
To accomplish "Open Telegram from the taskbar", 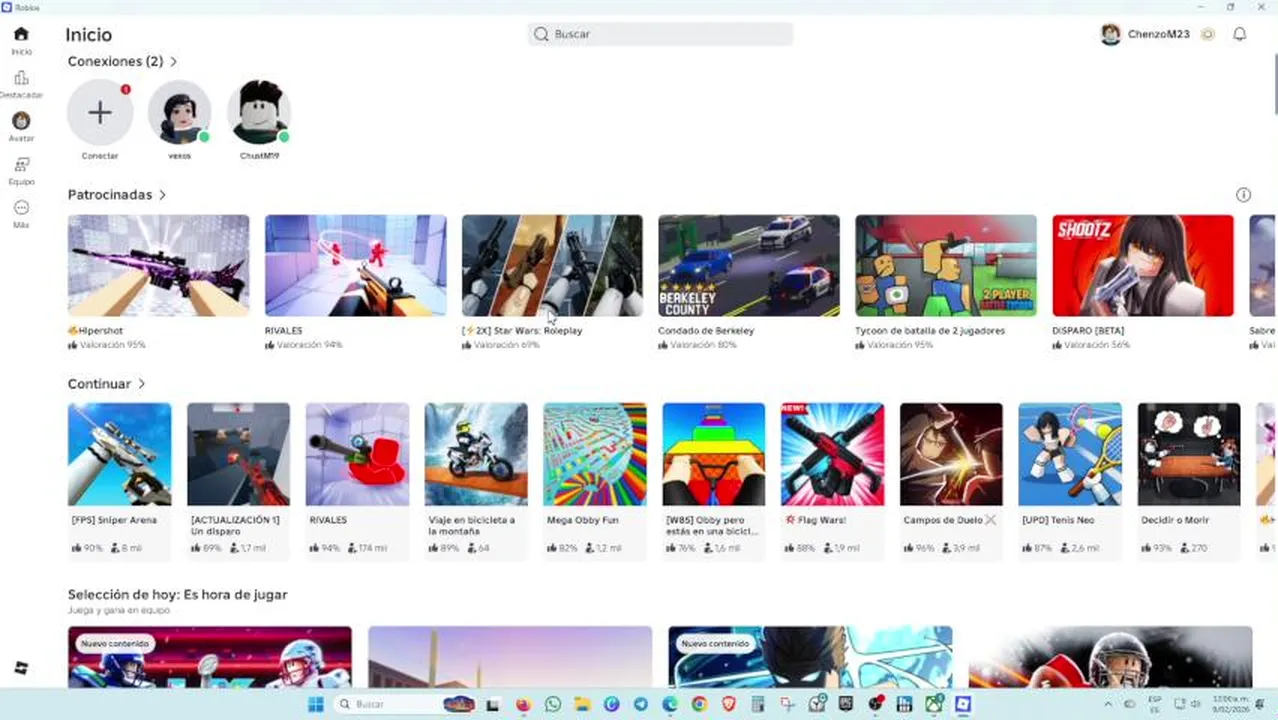I will (x=641, y=704).
